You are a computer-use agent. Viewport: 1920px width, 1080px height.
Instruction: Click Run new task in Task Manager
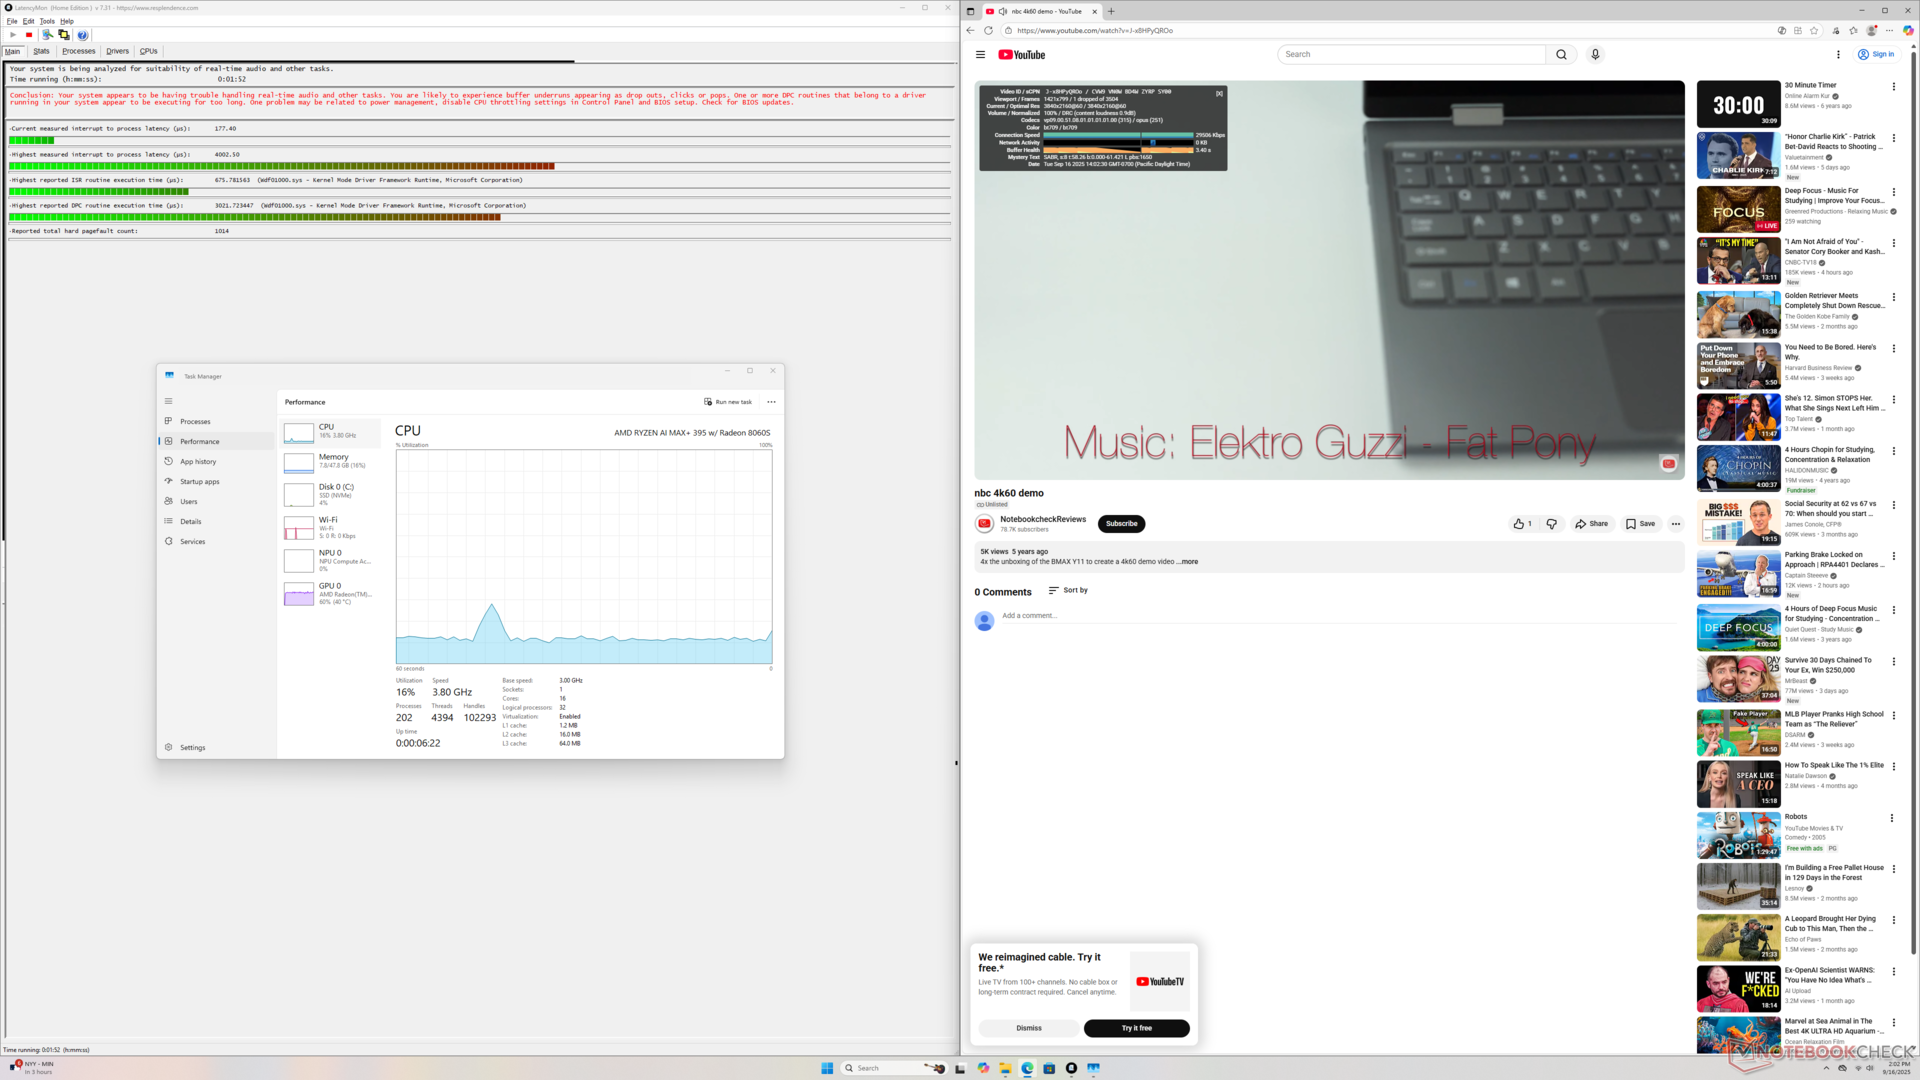click(728, 402)
